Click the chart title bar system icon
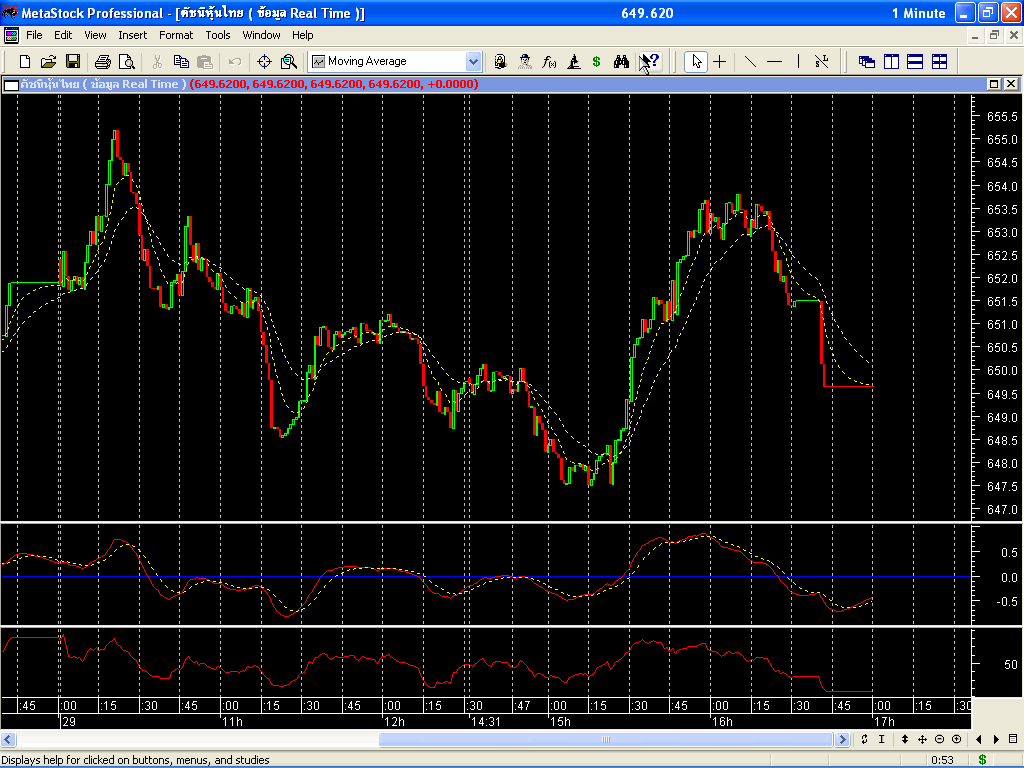Viewport: 1024px width, 768px height. click(x=11, y=84)
